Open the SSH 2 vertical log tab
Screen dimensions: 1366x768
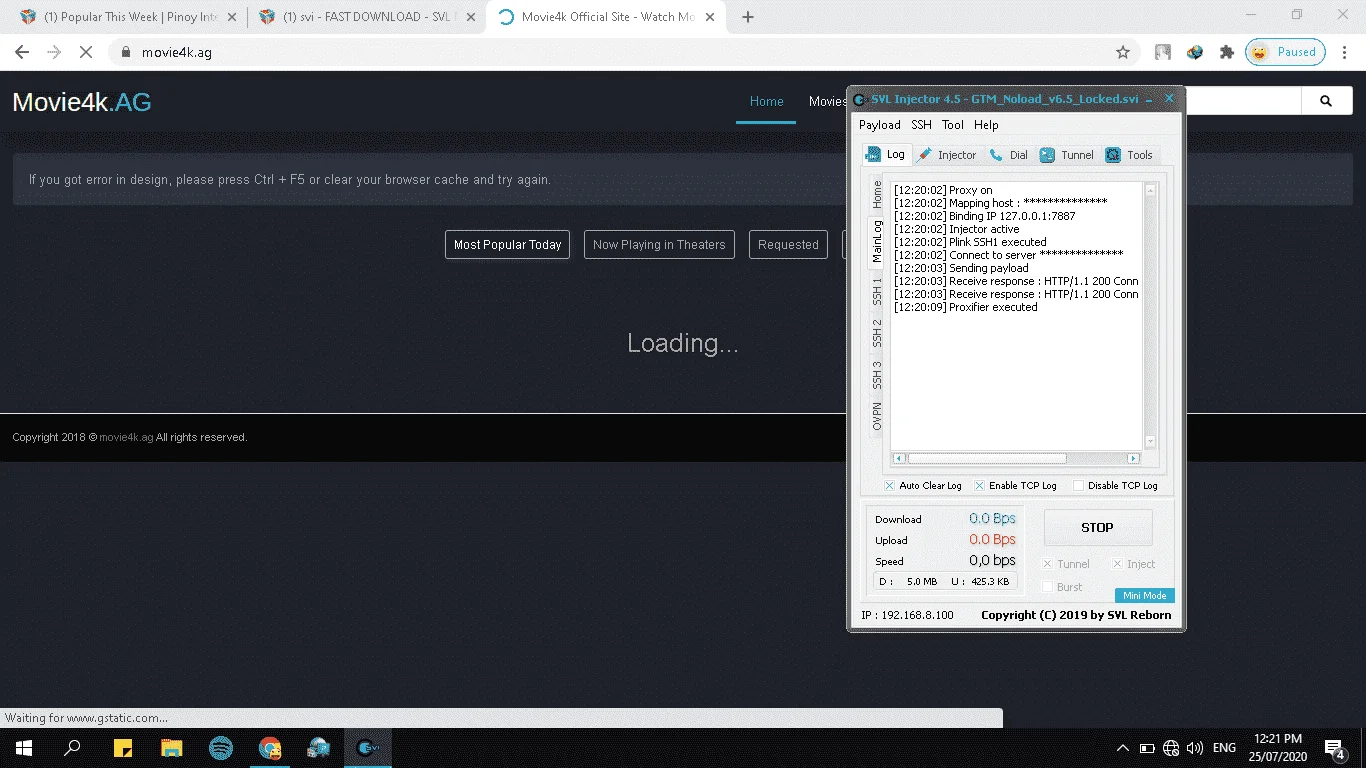tap(877, 334)
